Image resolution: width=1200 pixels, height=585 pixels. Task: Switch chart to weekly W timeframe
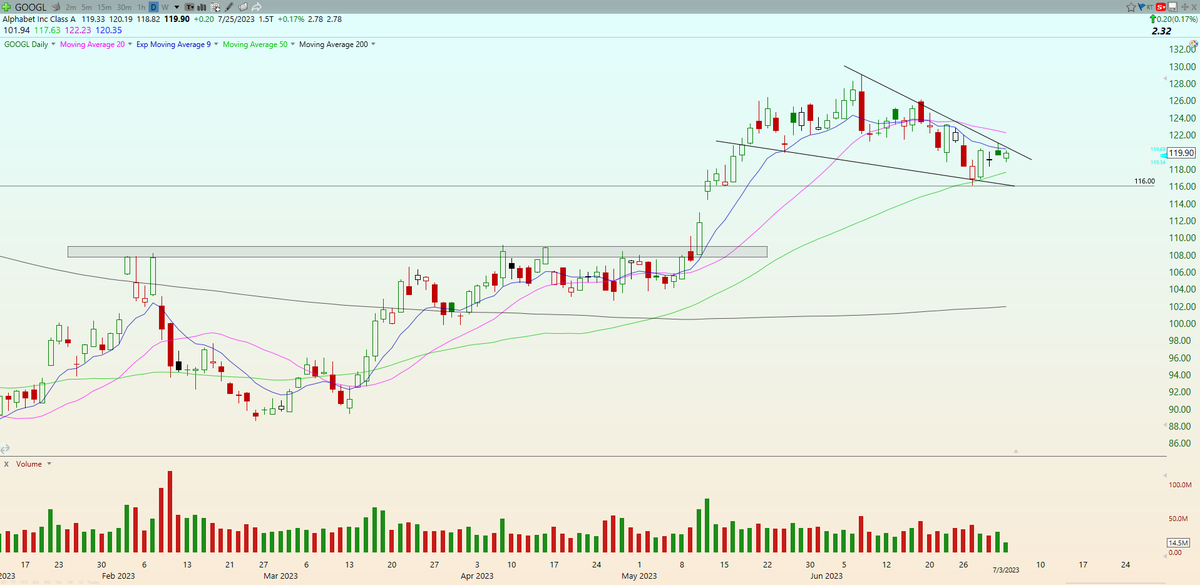pos(165,7)
